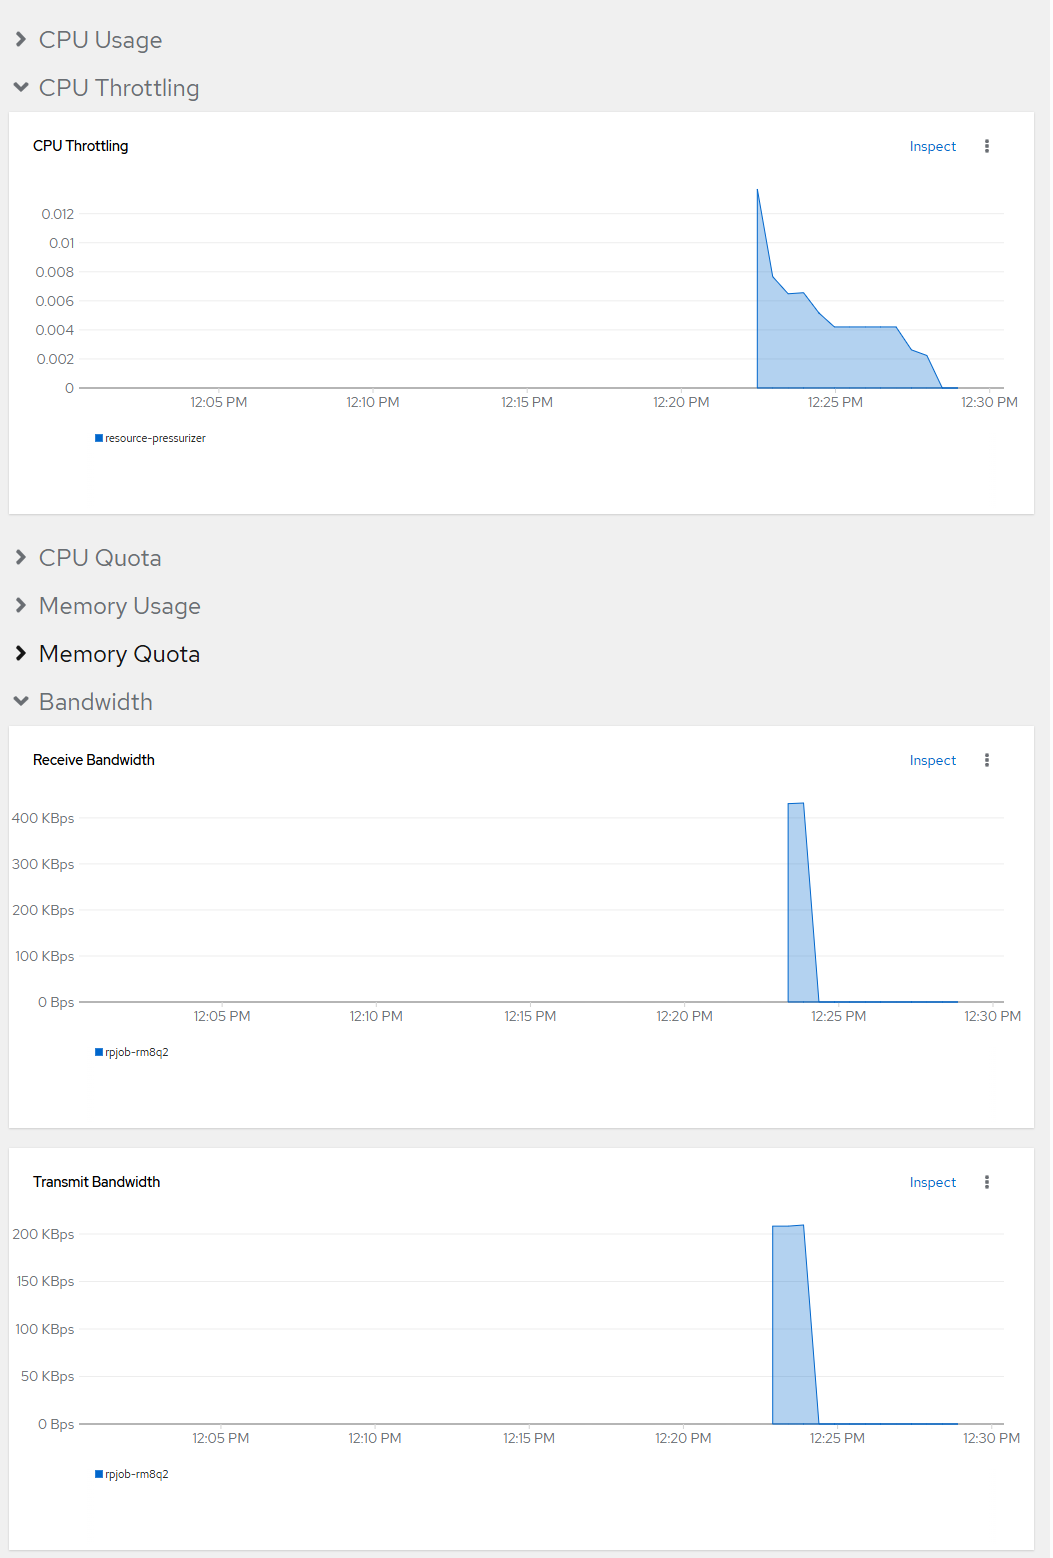1053x1558 pixels.
Task: Toggle resource-pressurizer series legend label
Action: pyautogui.click(x=155, y=438)
